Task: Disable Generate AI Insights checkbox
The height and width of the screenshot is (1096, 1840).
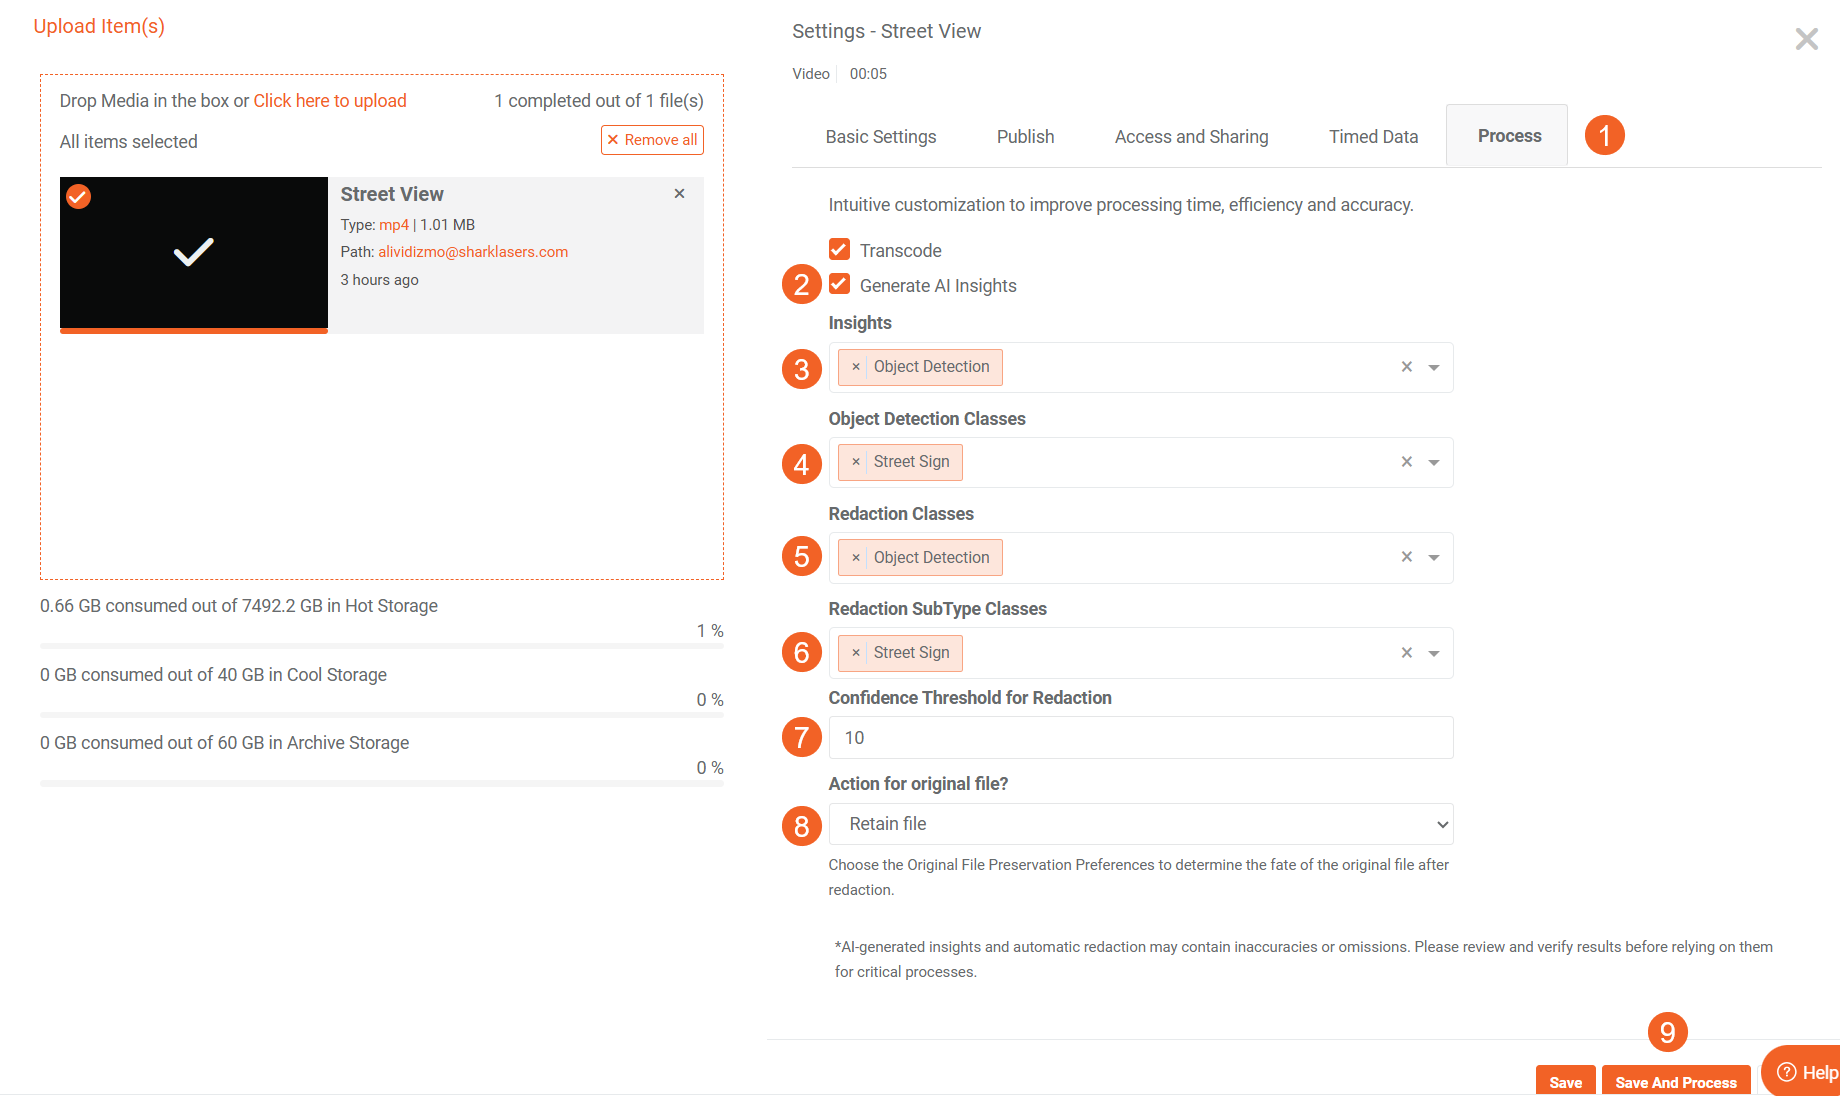Action: [839, 285]
